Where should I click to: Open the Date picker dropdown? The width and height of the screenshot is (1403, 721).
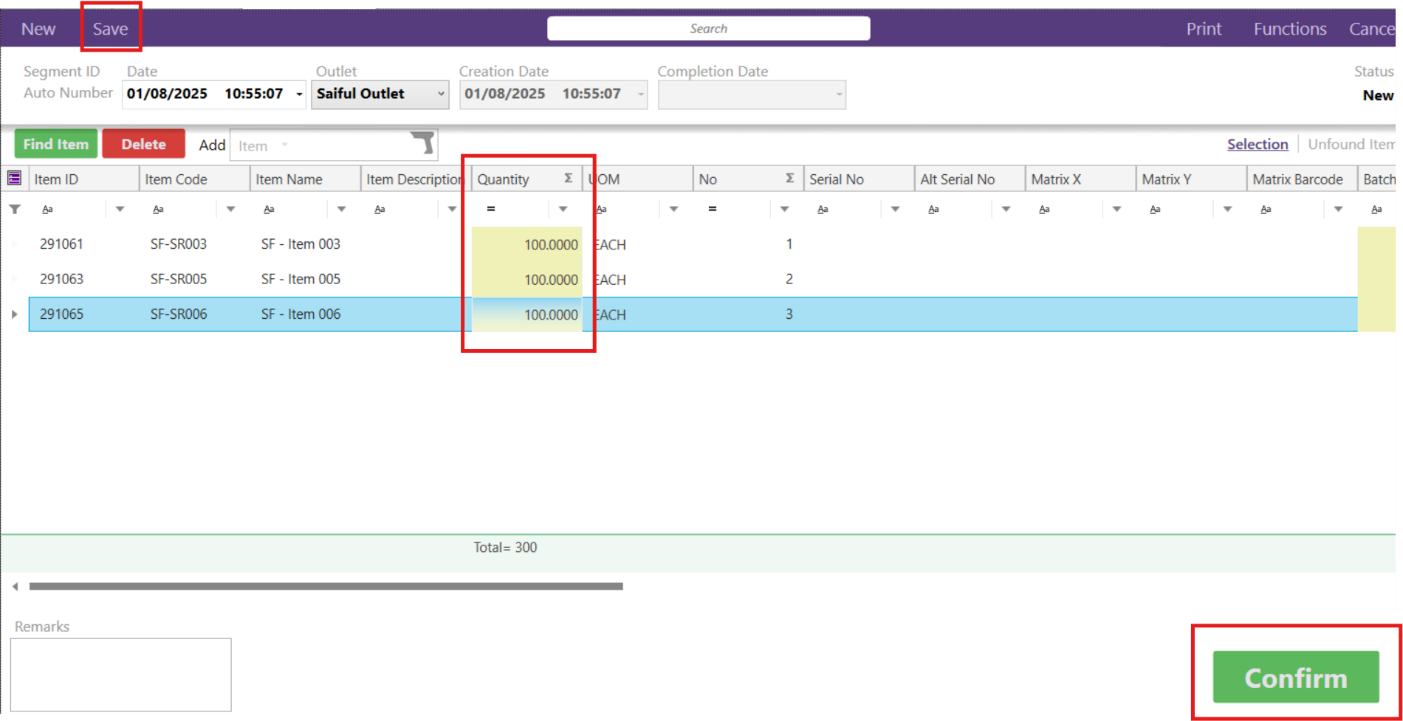point(297,93)
